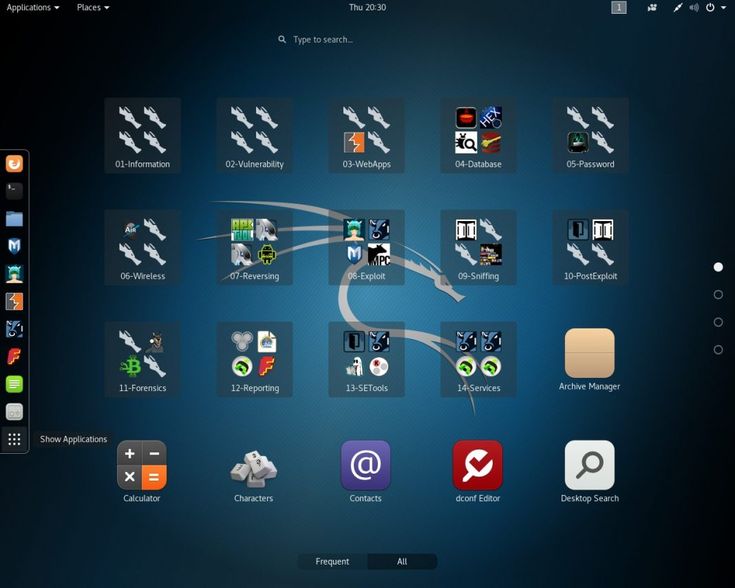Focus the Type to search field
The image size is (735, 588).
[x=368, y=39]
